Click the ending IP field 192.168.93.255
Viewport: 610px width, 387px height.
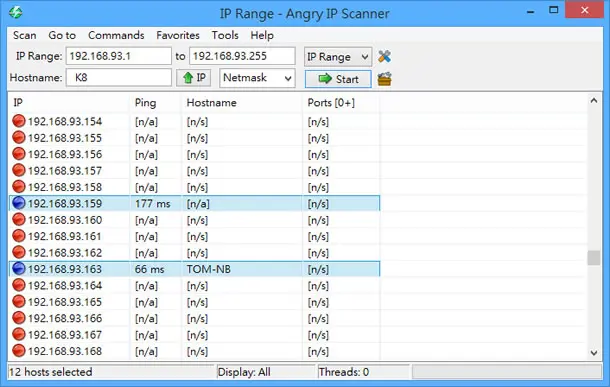tap(242, 56)
